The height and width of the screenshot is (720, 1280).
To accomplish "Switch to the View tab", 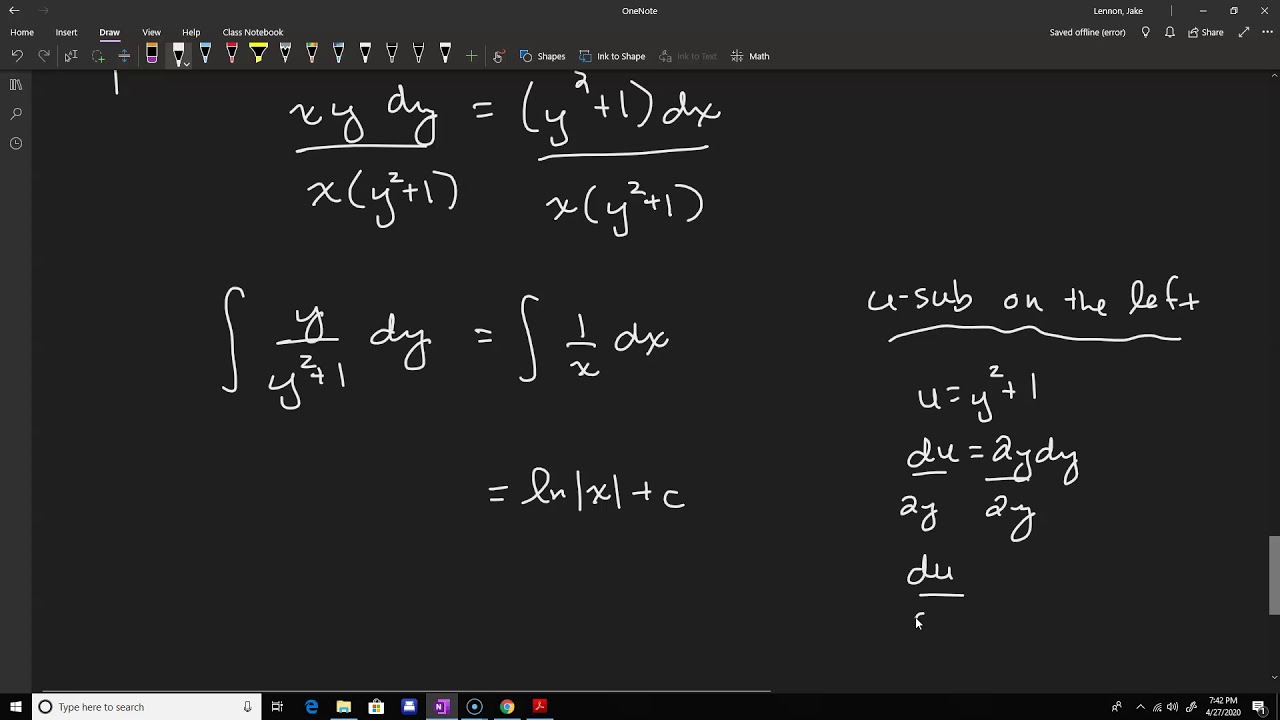I will (151, 32).
